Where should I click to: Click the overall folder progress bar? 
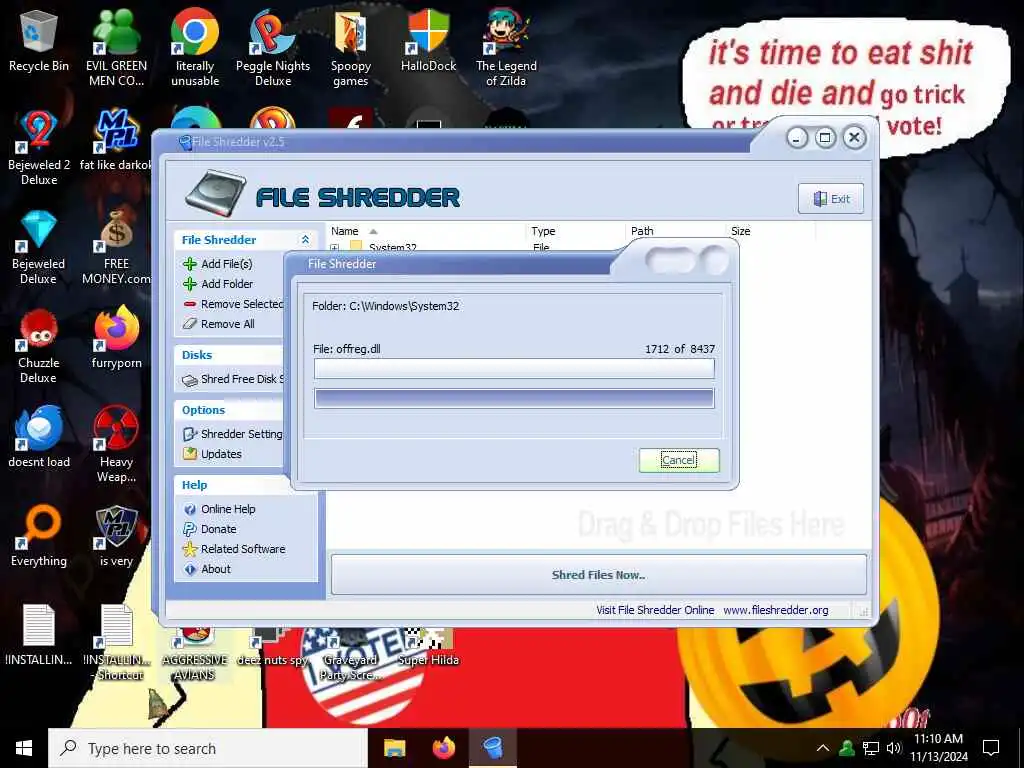(514, 398)
